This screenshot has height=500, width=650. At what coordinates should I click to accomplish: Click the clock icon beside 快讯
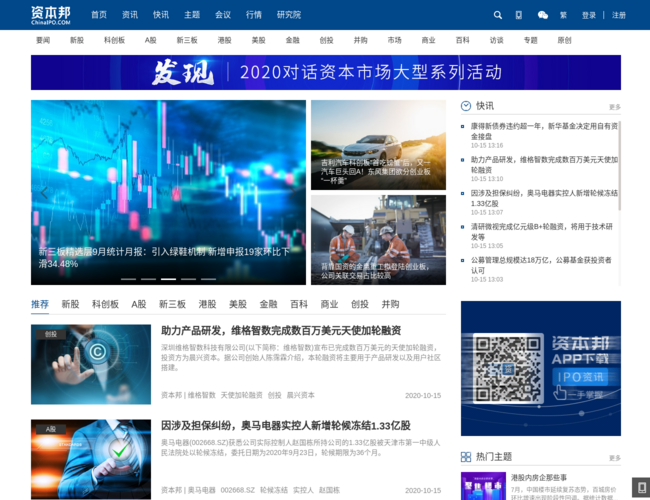pos(466,106)
